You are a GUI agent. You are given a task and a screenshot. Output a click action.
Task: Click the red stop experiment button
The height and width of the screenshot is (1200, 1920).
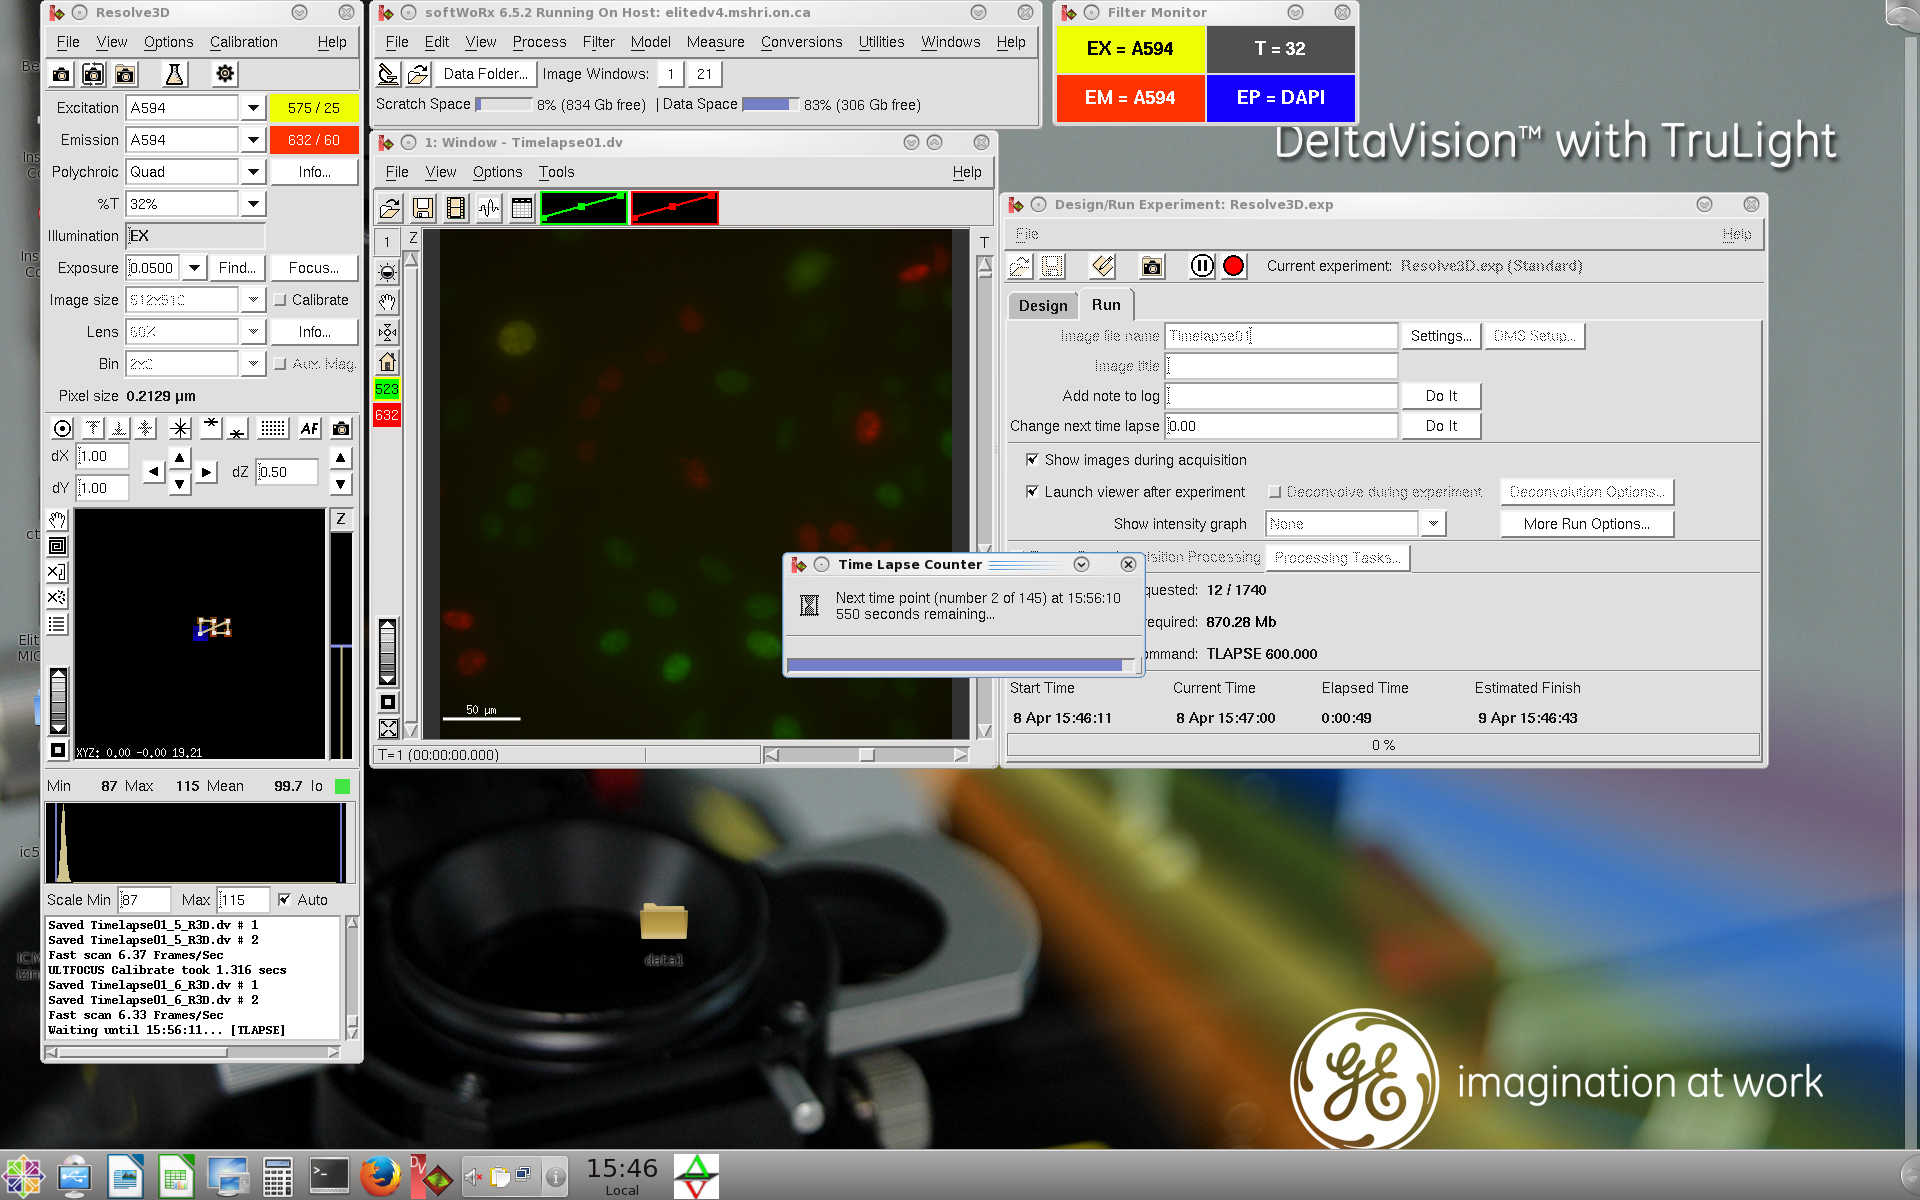pos(1234,266)
